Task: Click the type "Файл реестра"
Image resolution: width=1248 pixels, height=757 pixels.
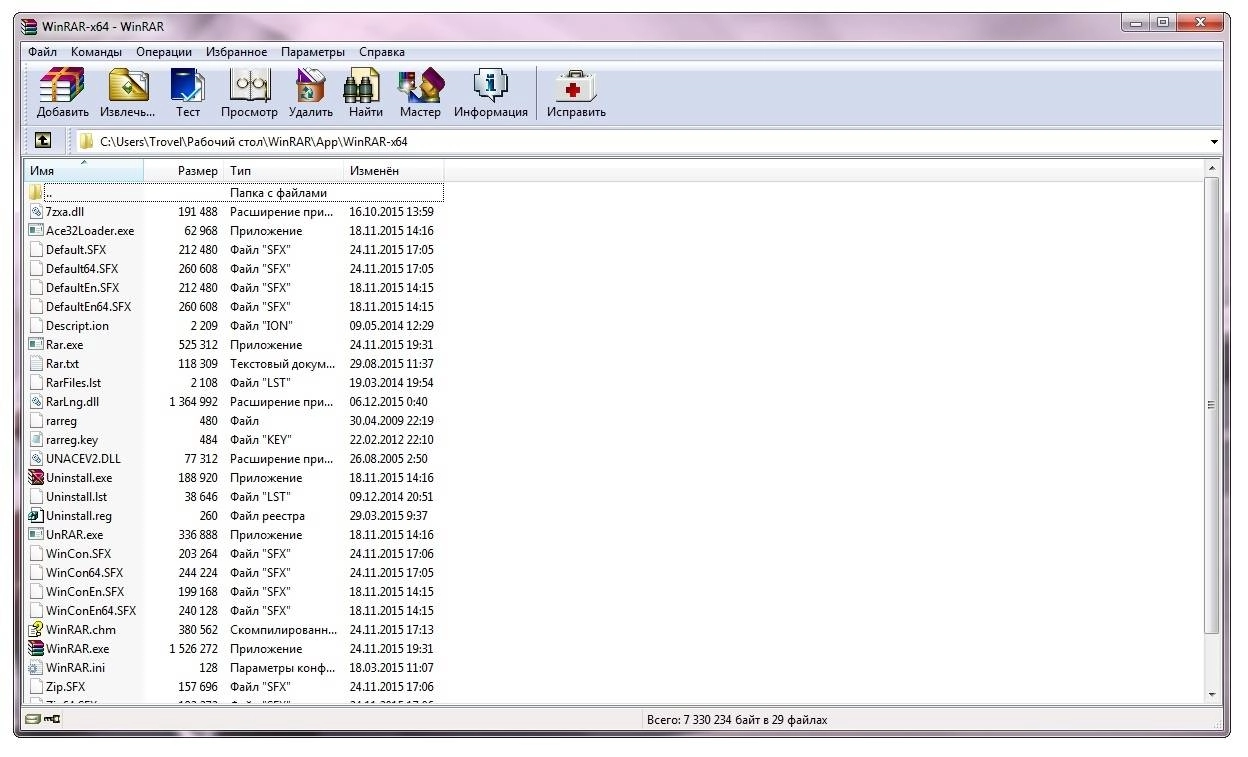Action: (x=267, y=516)
